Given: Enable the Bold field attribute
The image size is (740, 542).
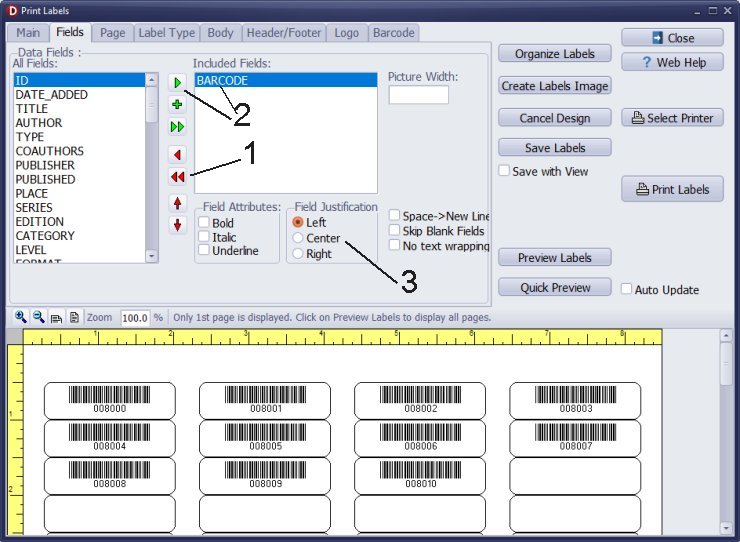Looking at the screenshot, I should pos(204,223).
